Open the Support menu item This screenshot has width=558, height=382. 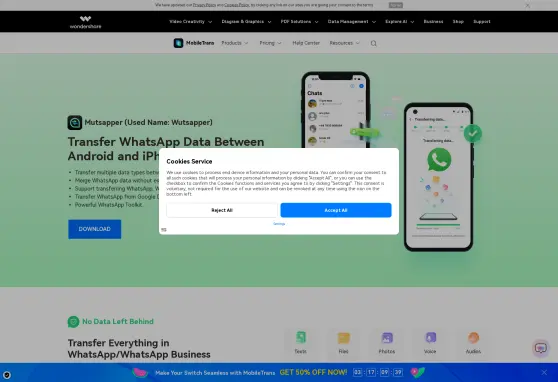[481, 22]
